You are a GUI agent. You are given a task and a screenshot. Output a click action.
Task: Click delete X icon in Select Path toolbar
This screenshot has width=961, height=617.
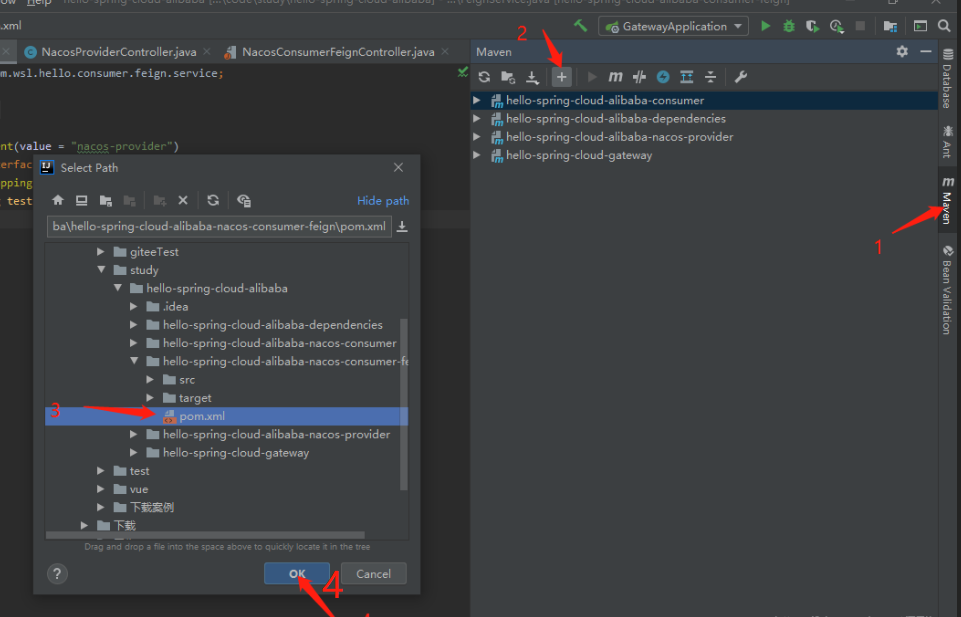point(183,200)
